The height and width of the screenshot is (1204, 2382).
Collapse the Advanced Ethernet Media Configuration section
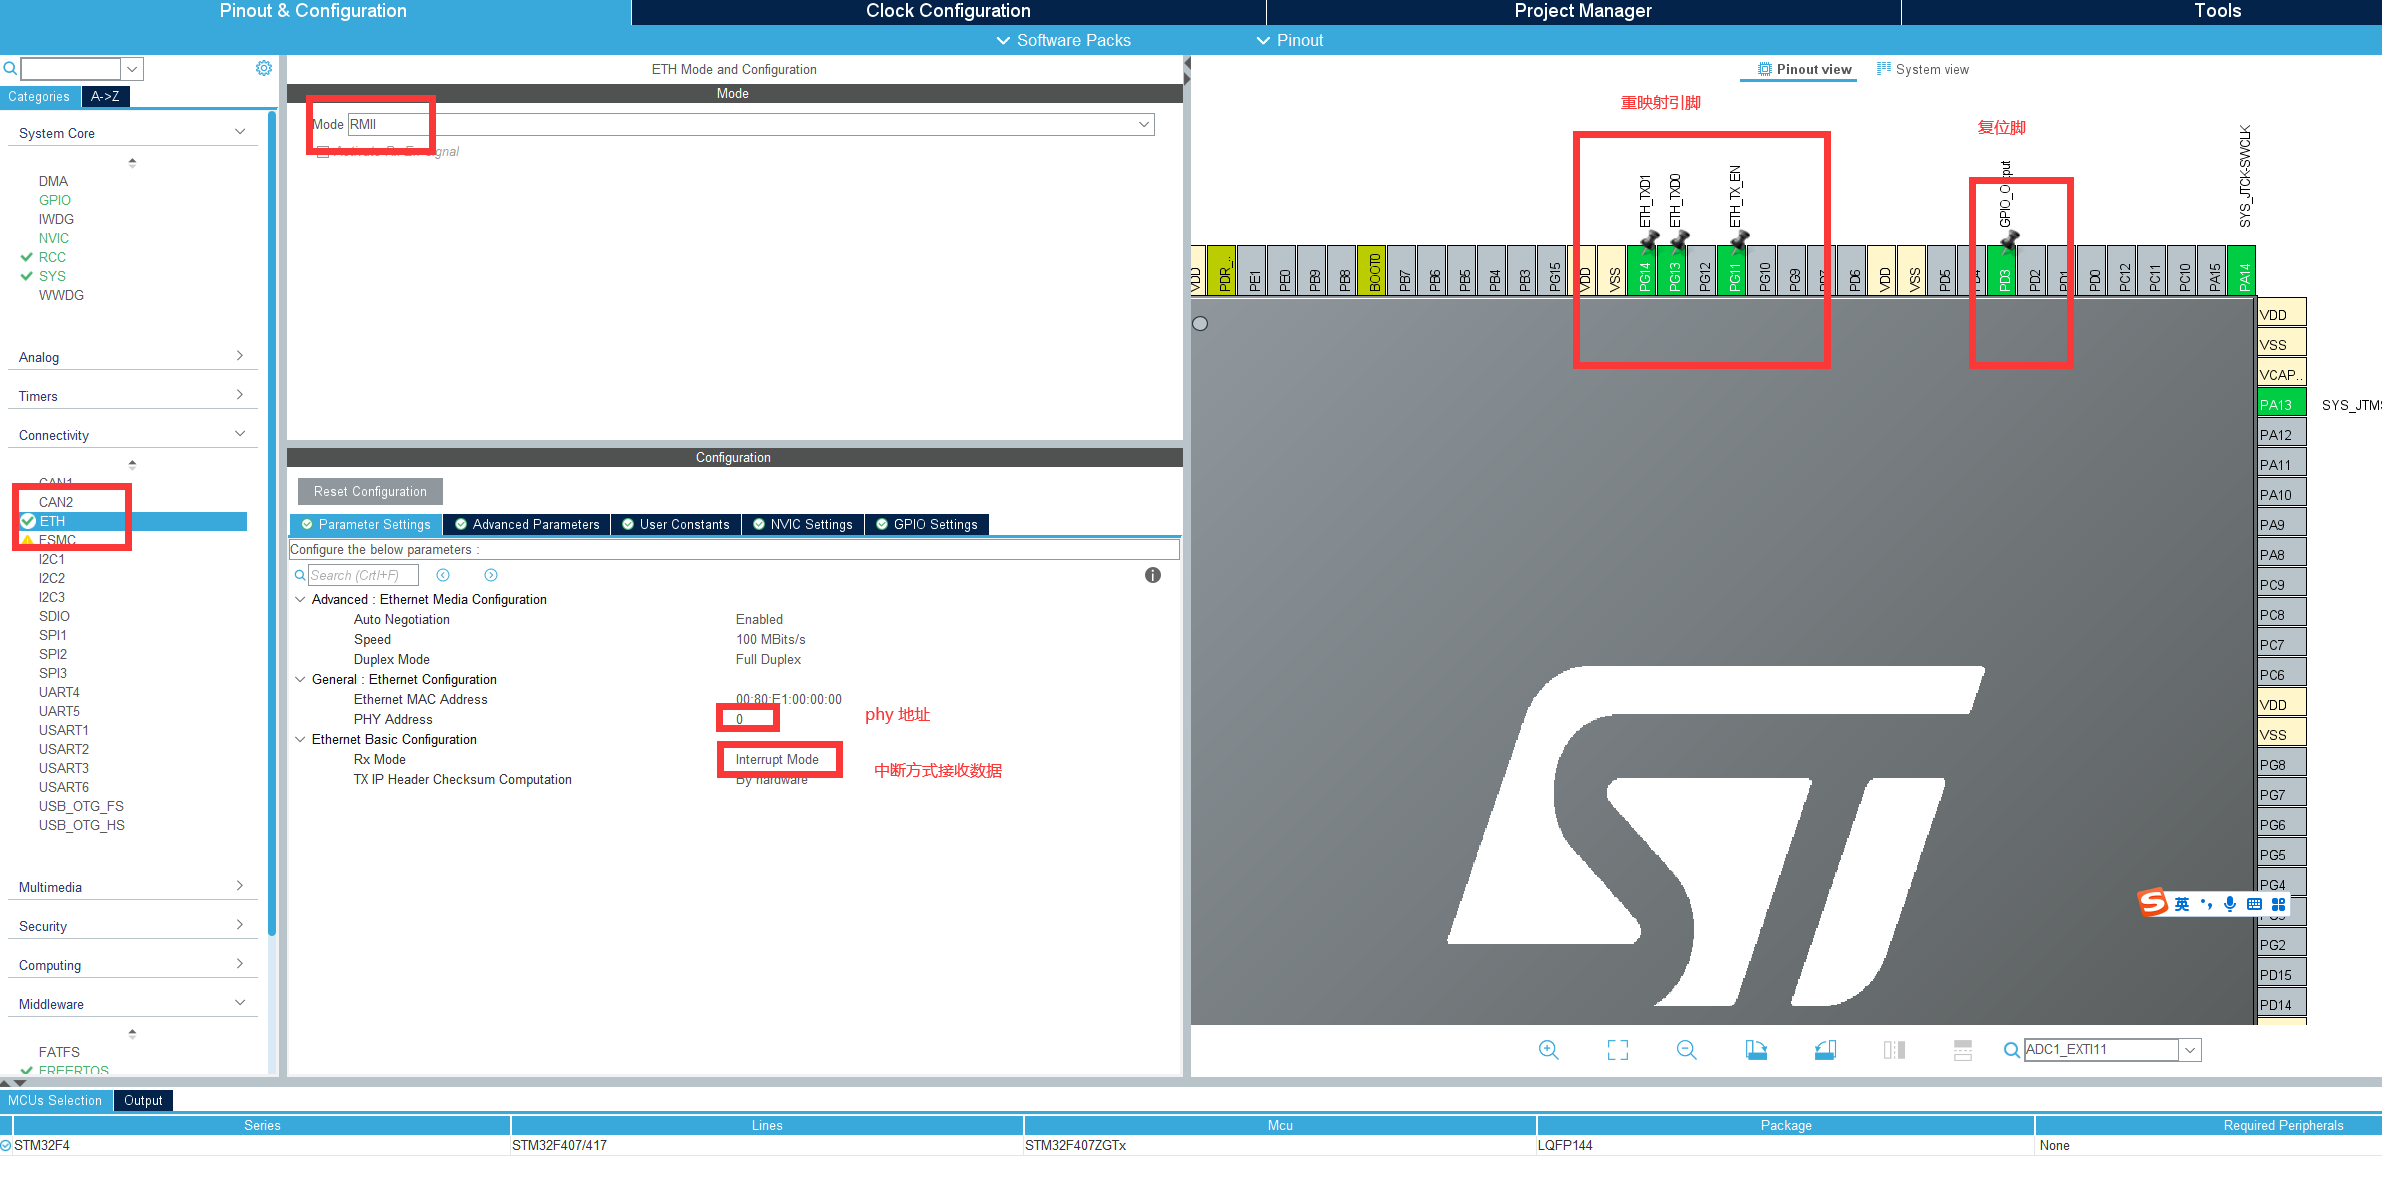coord(301,599)
